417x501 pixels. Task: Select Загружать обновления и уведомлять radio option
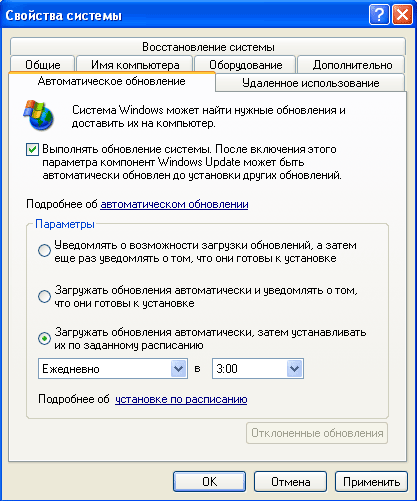(x=44, y=296)
